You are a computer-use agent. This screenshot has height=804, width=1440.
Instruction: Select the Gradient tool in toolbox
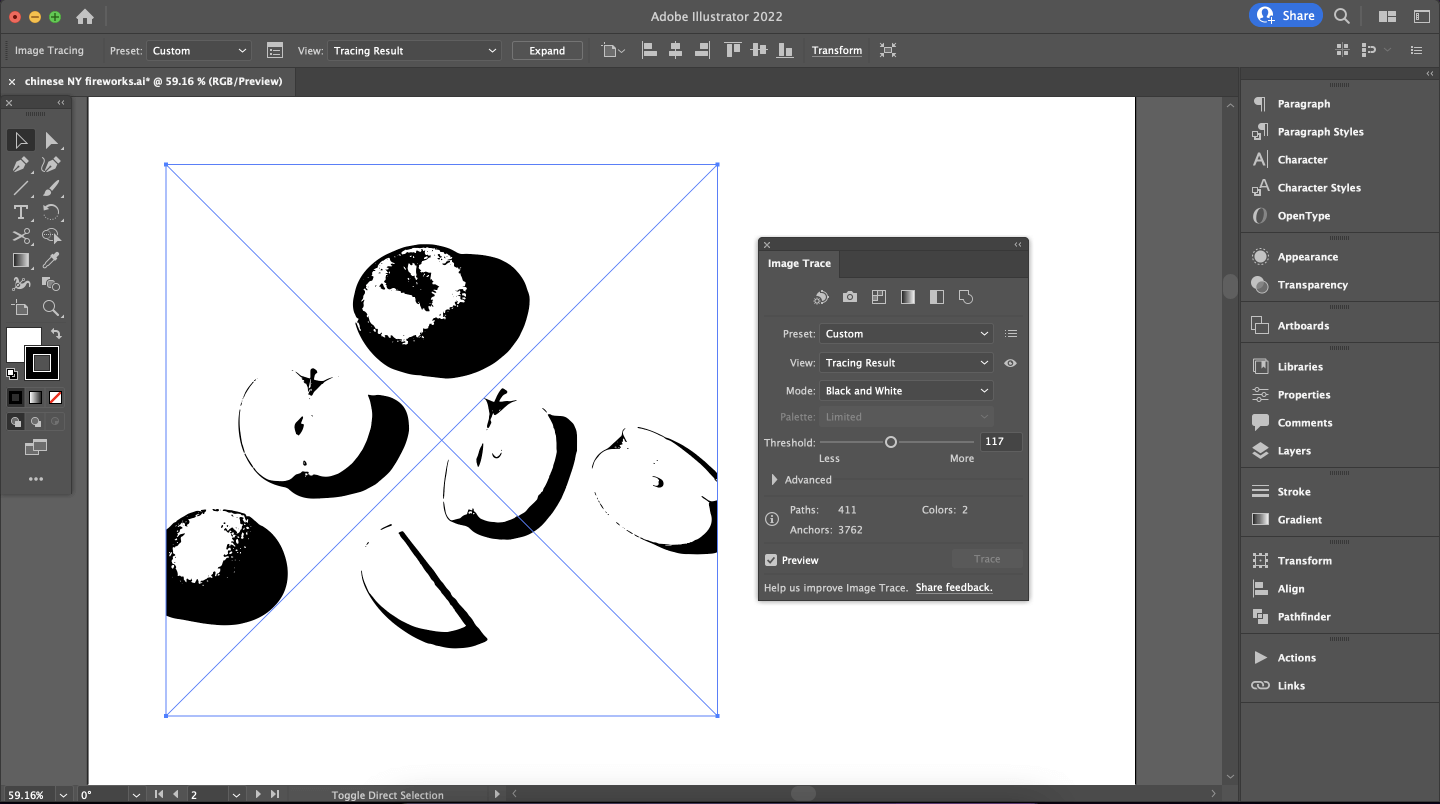[21, 261]
